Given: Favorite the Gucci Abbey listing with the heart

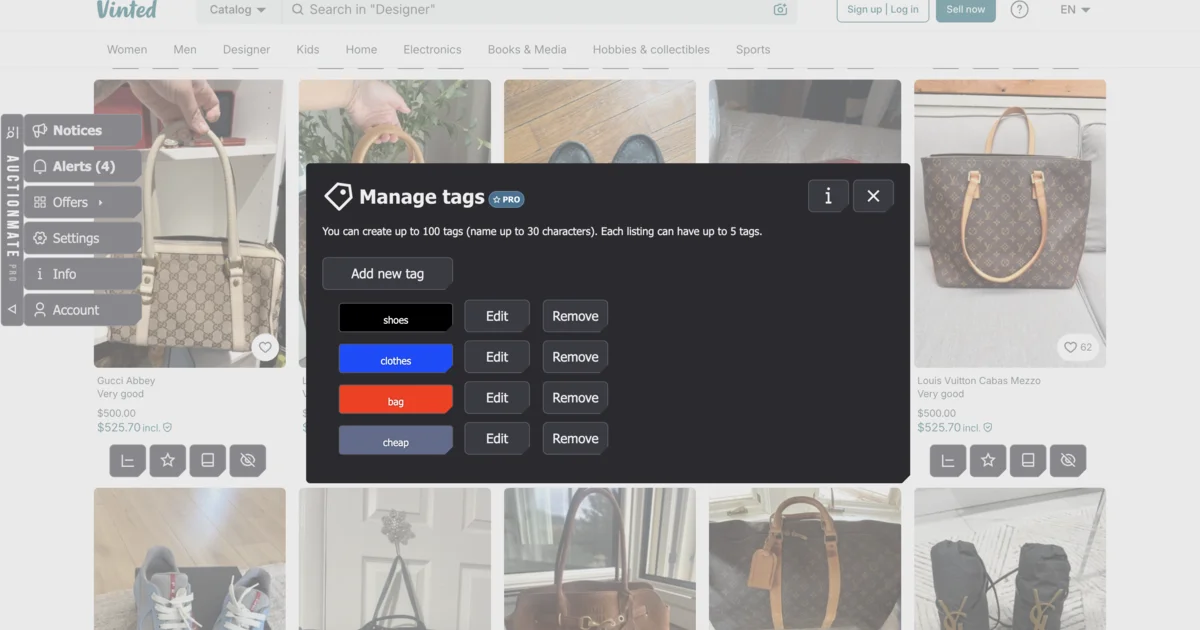Looking at the screenshot, I should (265, 348).
